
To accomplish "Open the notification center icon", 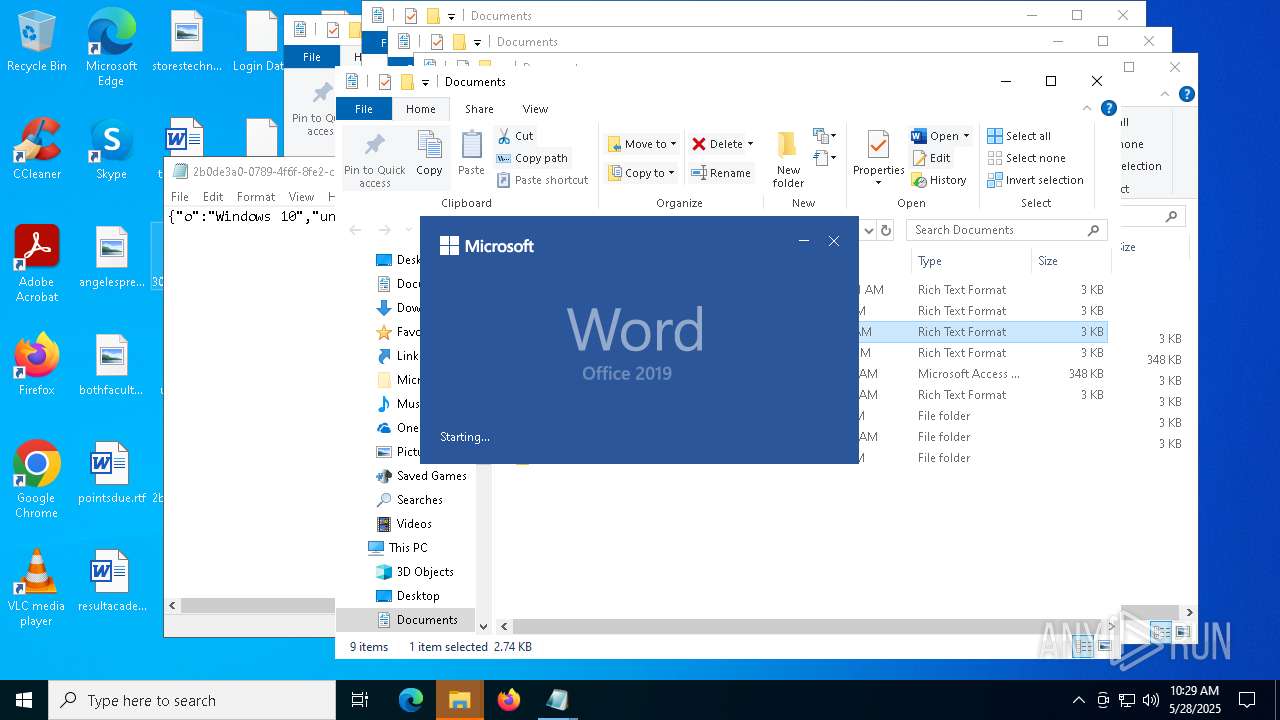I will (1247, 700).
